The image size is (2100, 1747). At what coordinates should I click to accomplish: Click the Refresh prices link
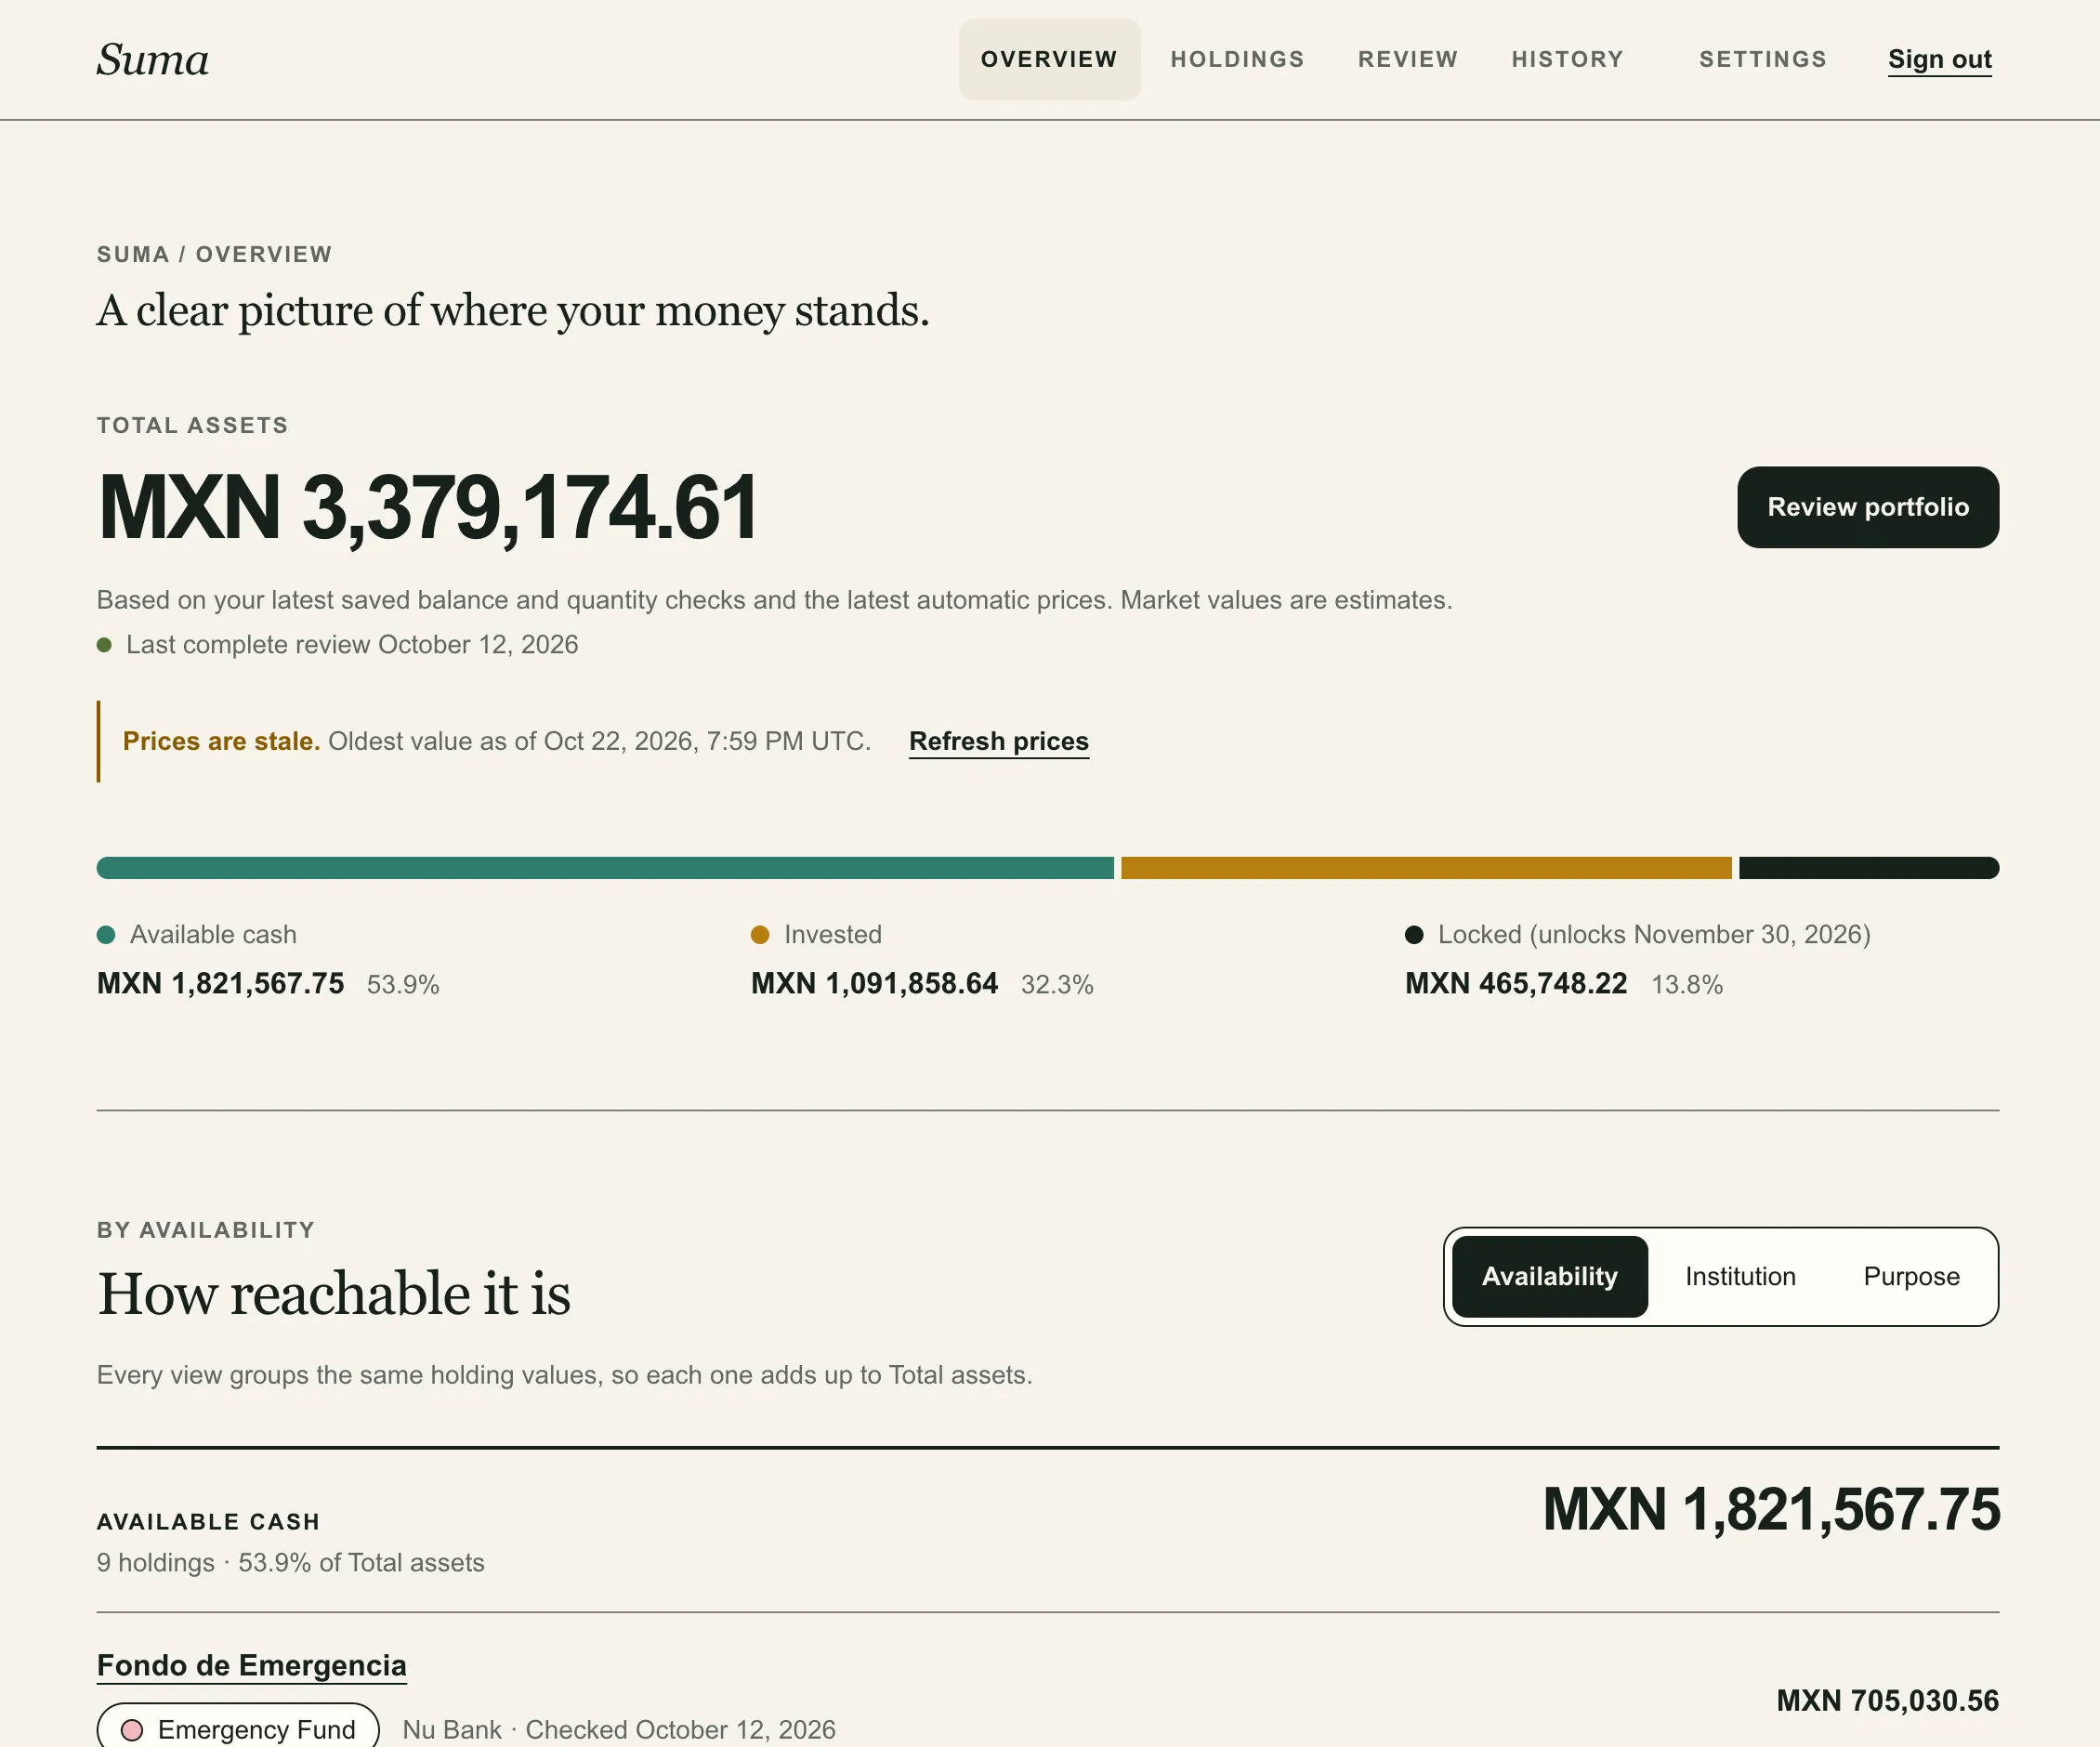click(998, 741)
